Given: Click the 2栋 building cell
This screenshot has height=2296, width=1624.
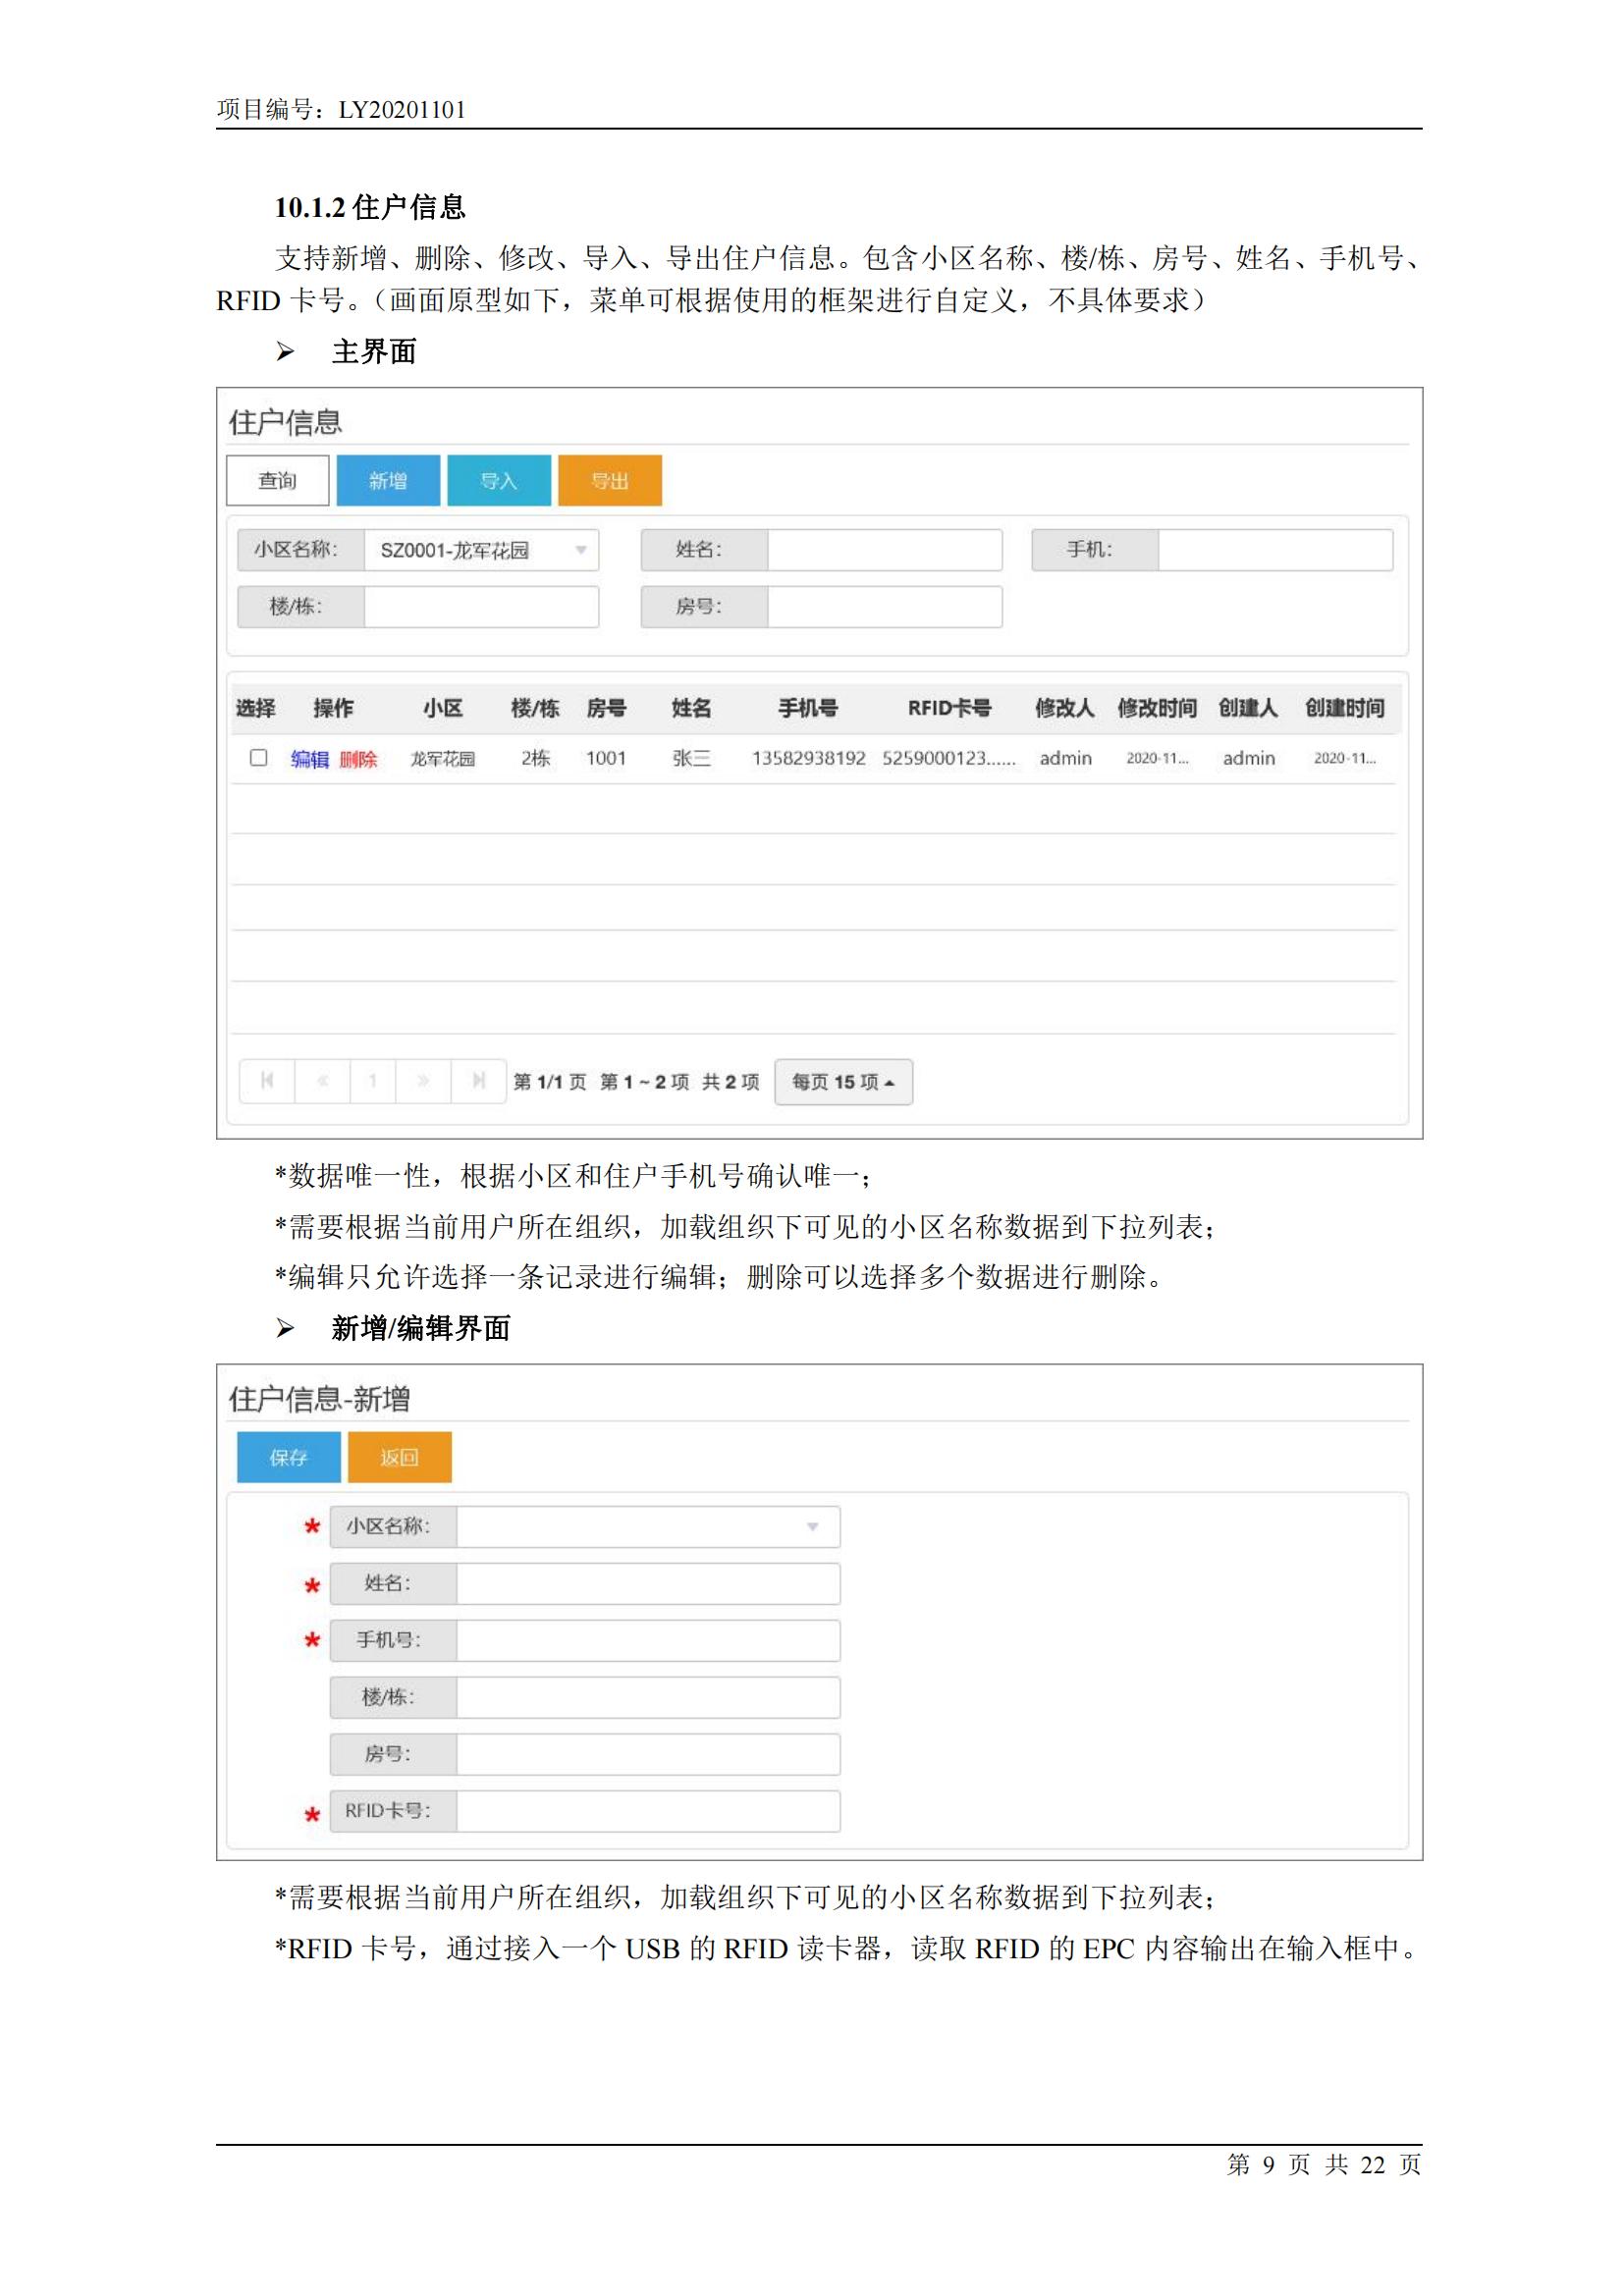Looking at the screenshot, I should click(x=535, y=758).
